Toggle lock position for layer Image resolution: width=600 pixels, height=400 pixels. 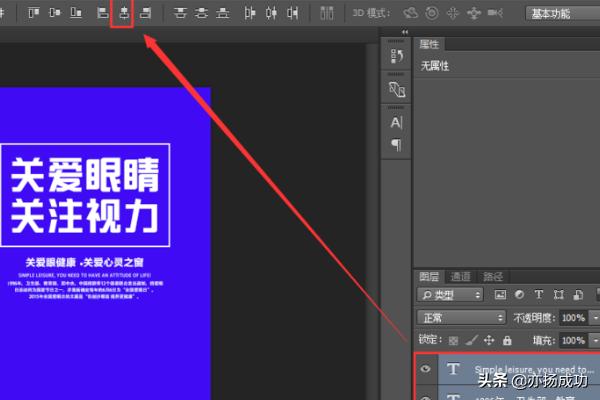[x=489, y=340]
